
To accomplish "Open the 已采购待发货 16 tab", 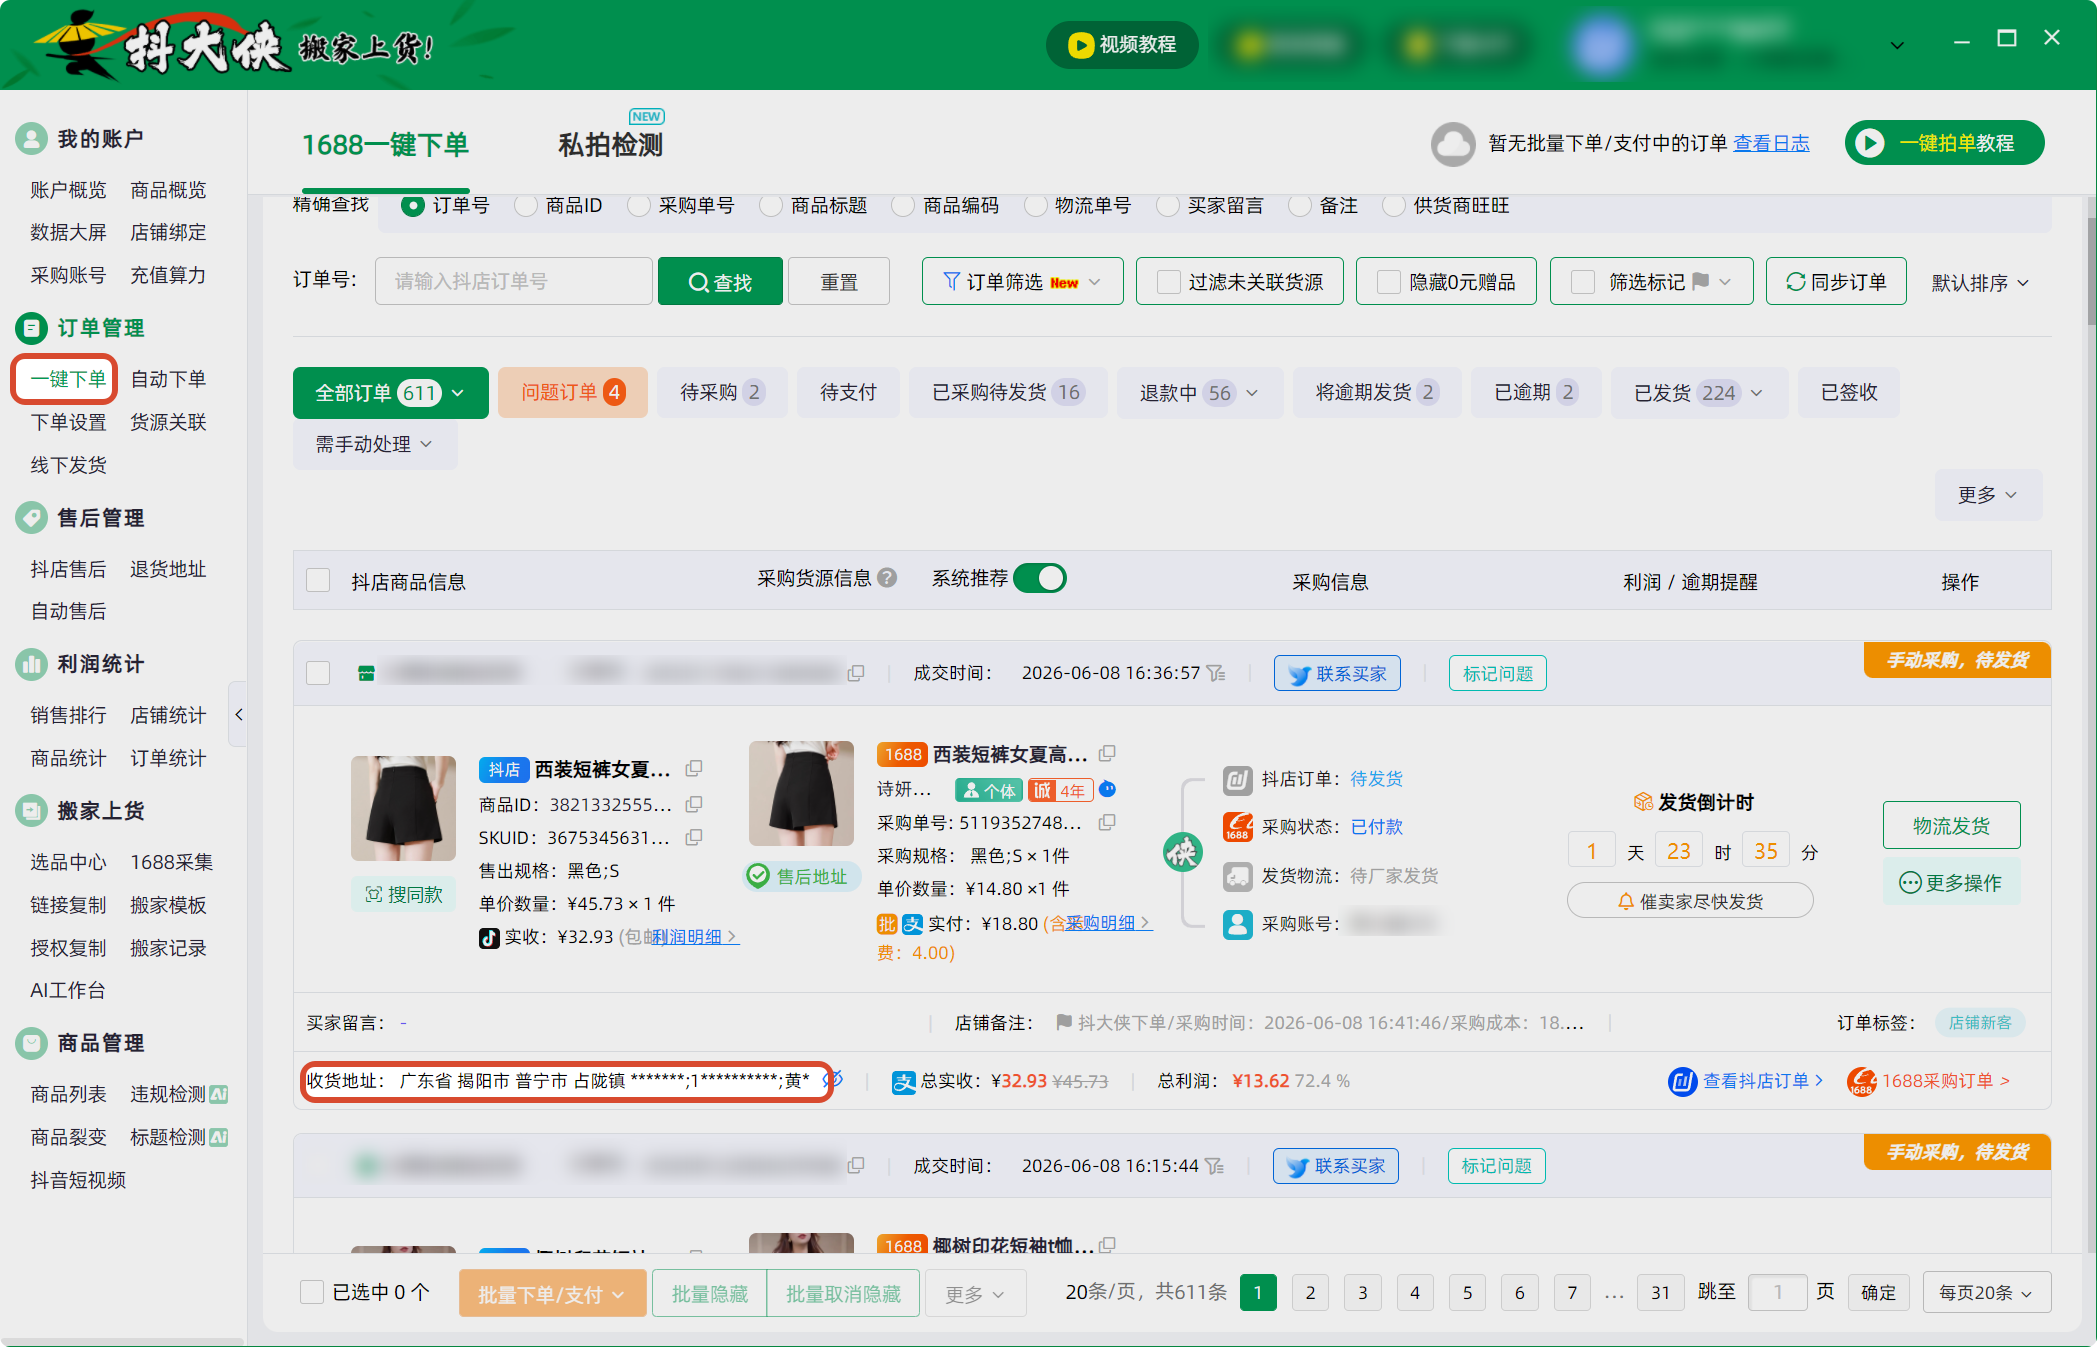I will [1008, 392].
